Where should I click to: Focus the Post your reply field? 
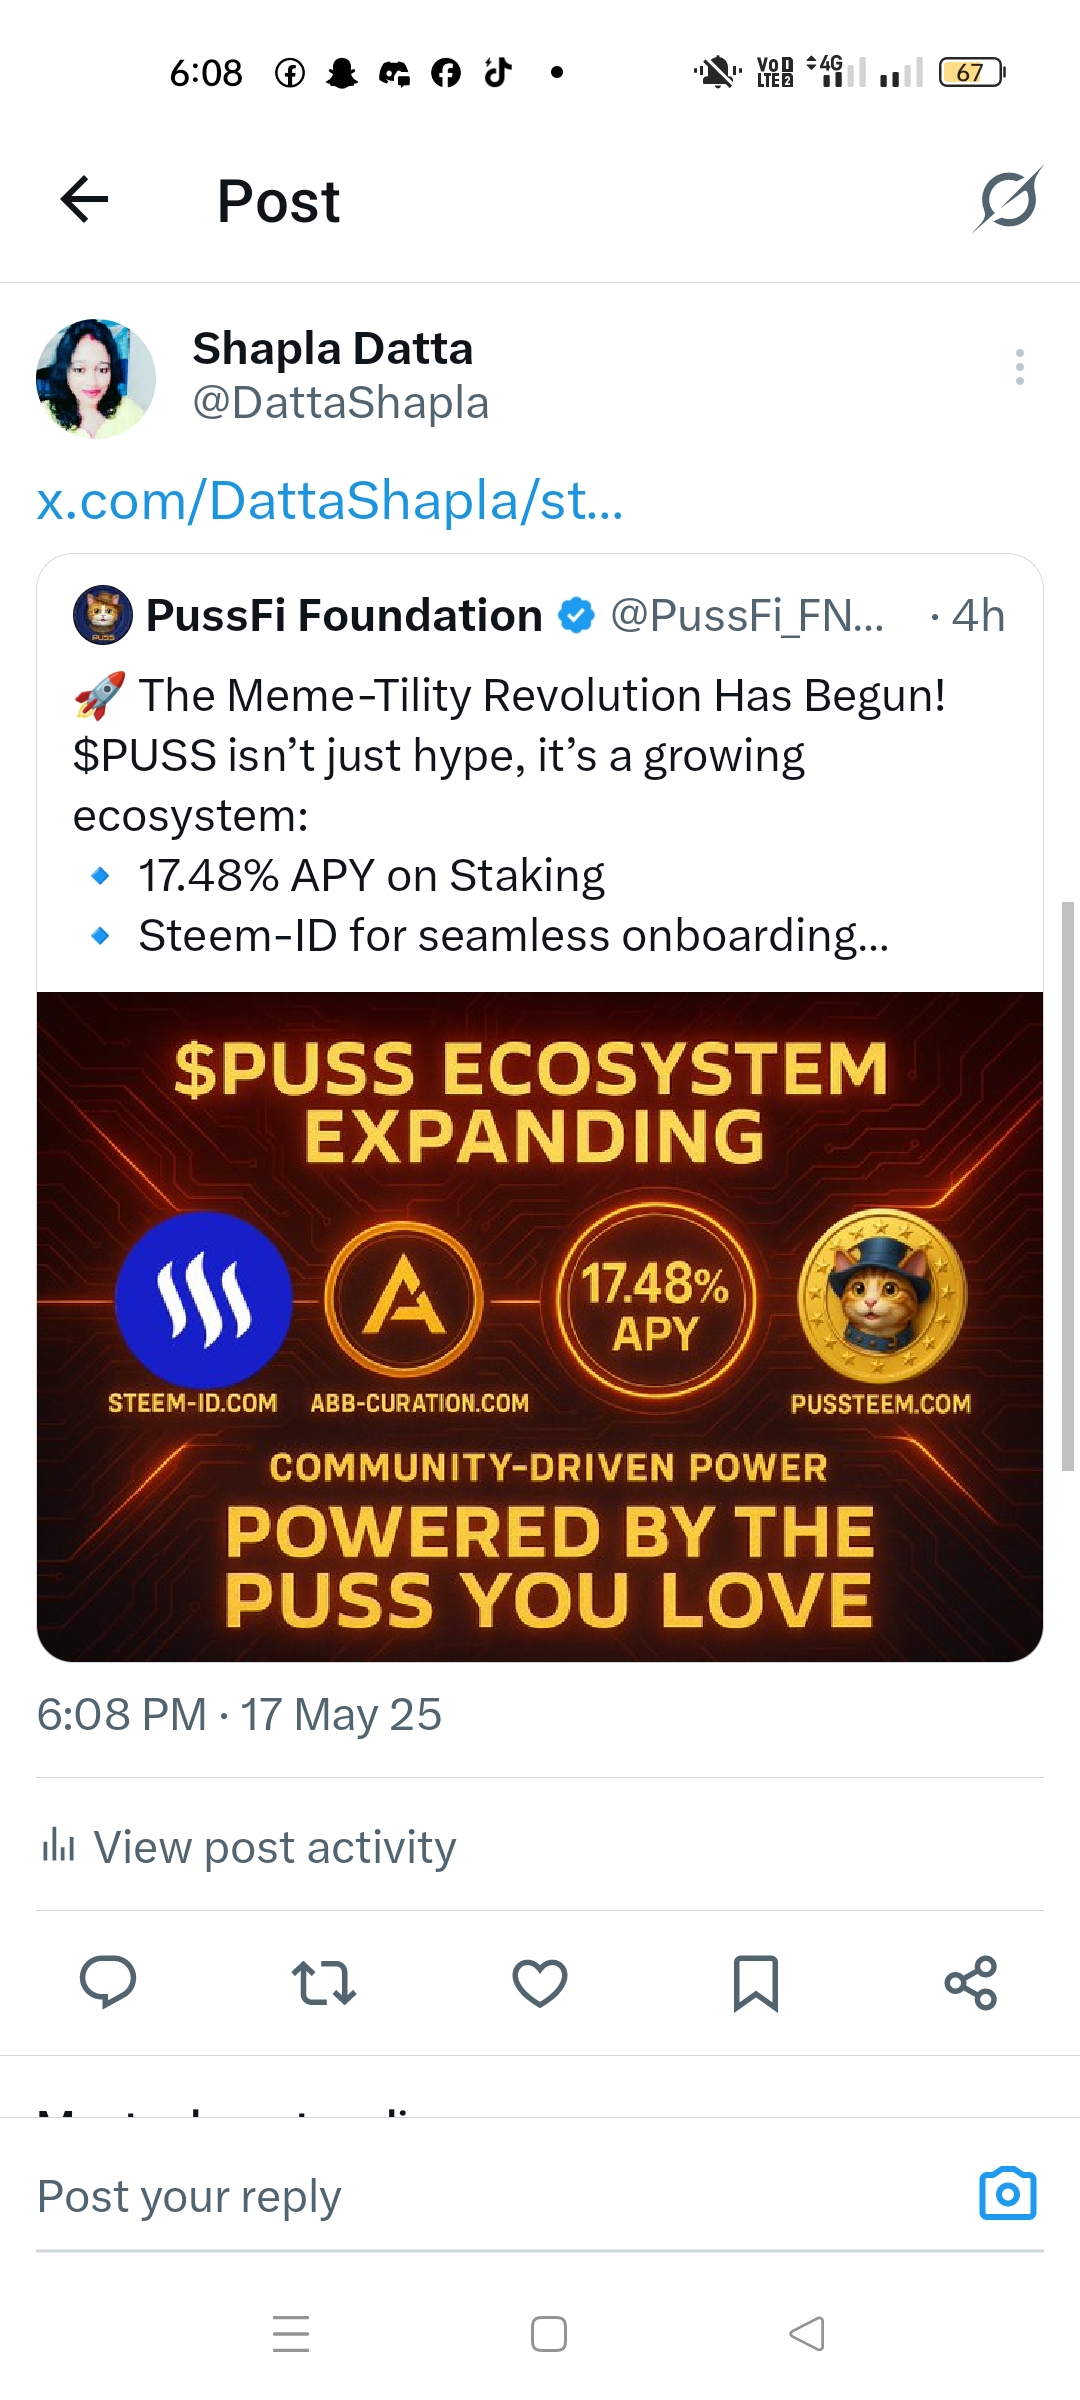click(500, 2196)
